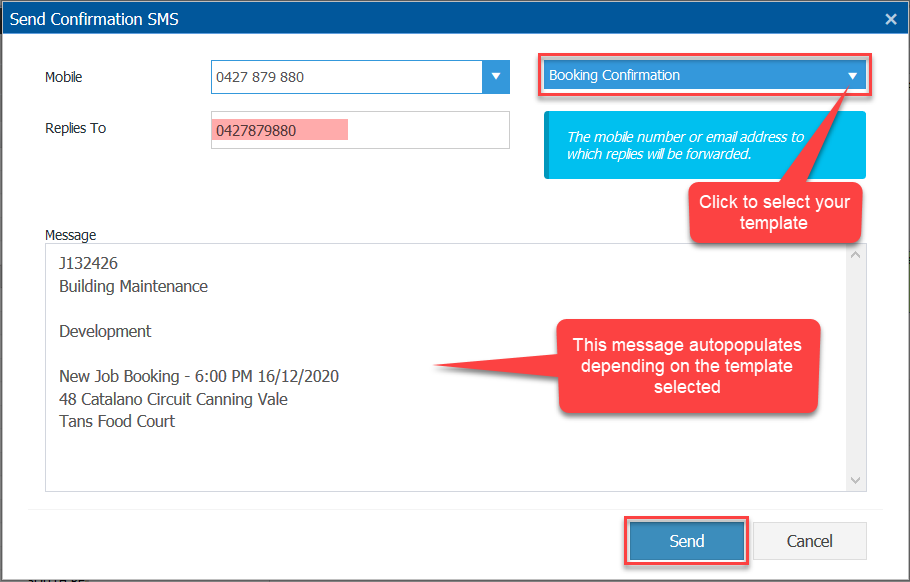Click the J132426 job number line in message
This screenshot has height=582, width=910.
[x=89, y=264]
